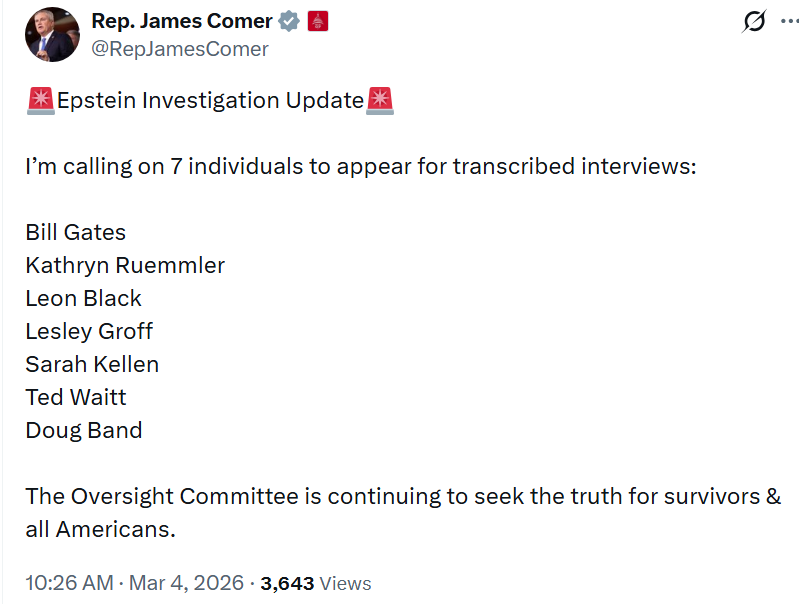799x604 pixels.
Task: Click the siren emoji after 'Update'
Action: click(x=380, y=100)
